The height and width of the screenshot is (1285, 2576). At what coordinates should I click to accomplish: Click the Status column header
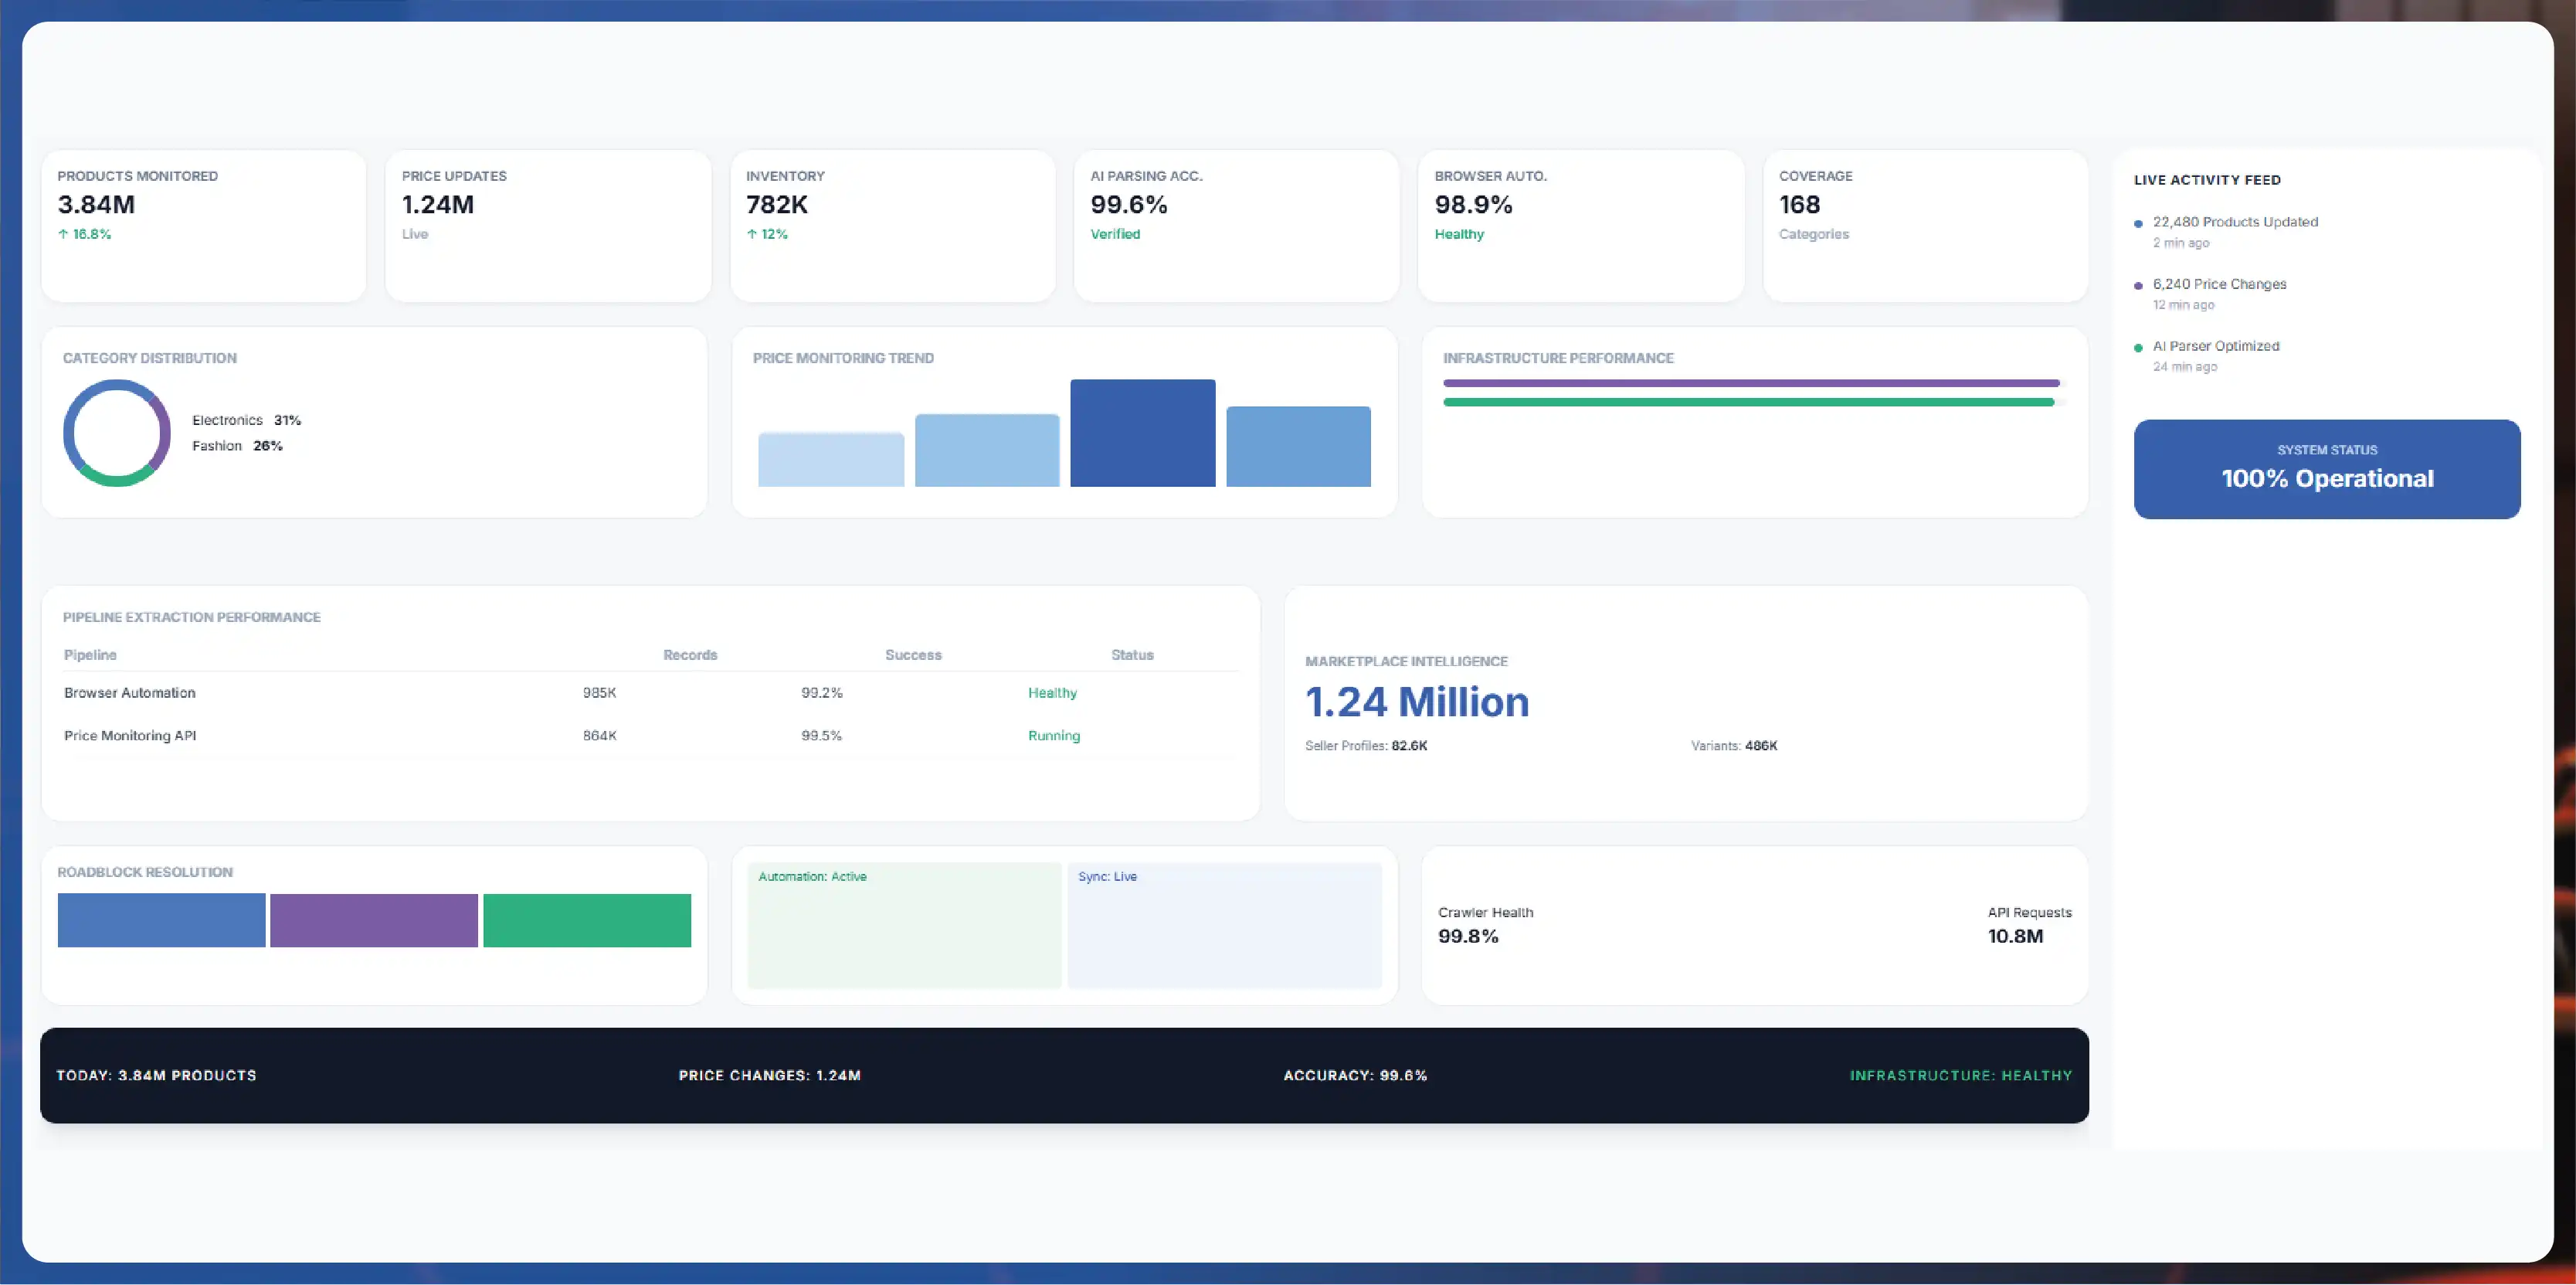point(1132,655)
